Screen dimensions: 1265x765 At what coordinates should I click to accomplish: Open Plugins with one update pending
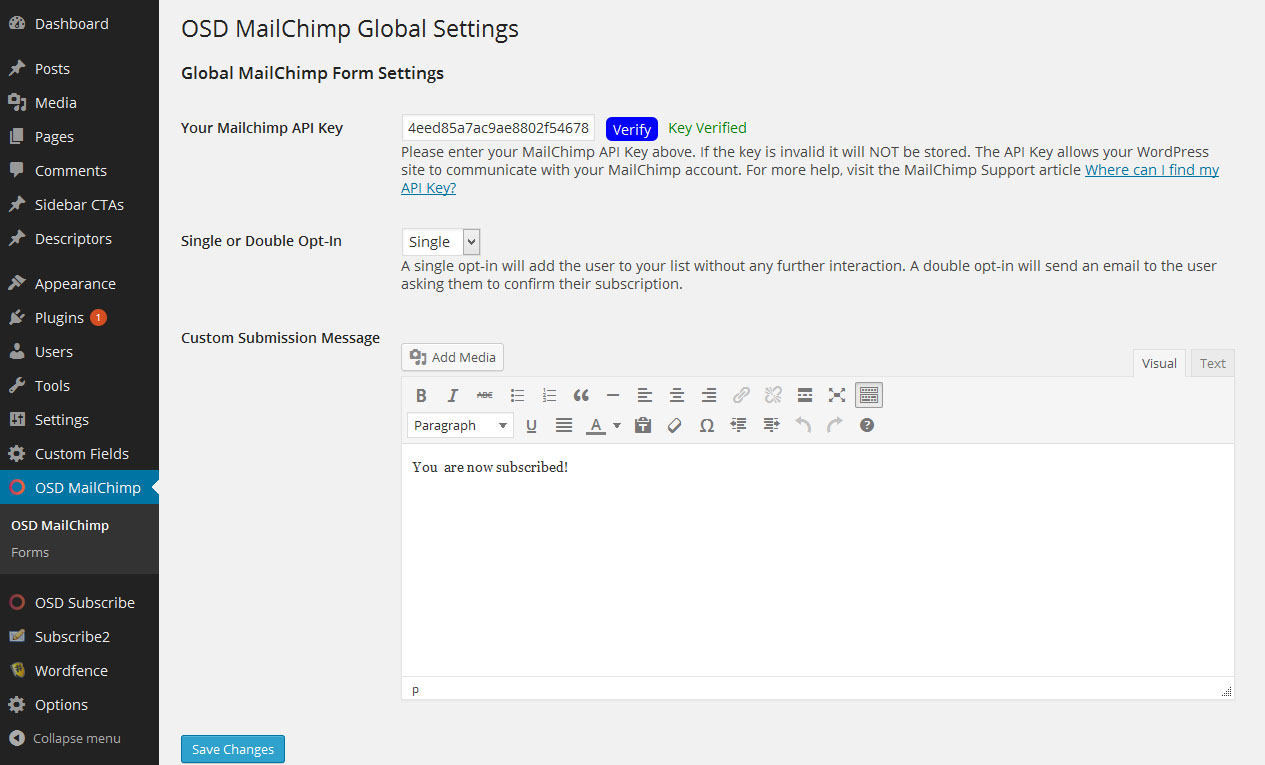[79, 318]
